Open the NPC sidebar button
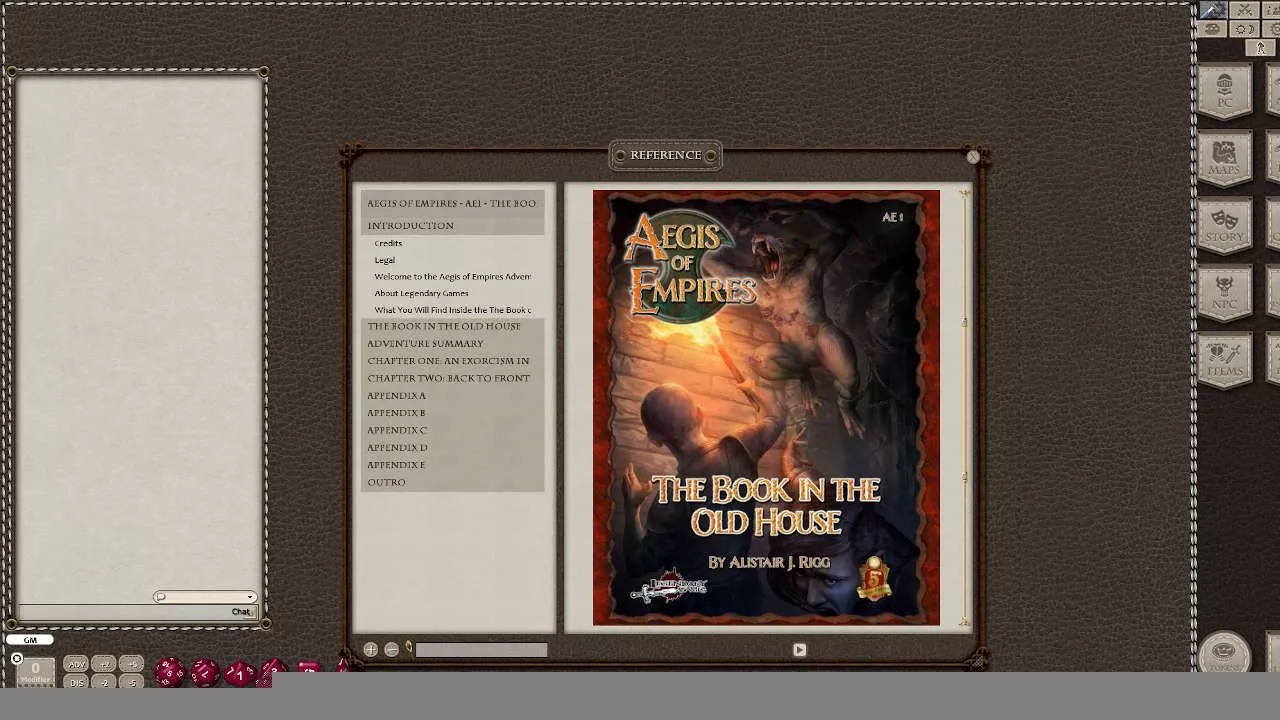 tap(1225, 293)
